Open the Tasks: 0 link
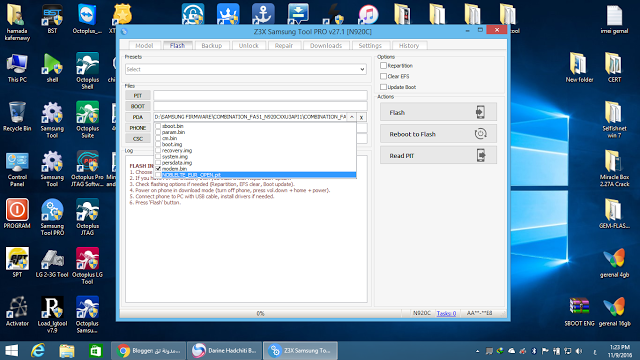 [x=446, y=313]
